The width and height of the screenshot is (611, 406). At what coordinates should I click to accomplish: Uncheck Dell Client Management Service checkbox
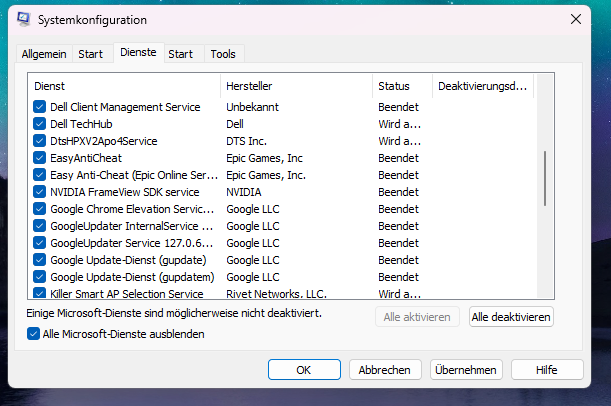(x=39, y=107)
